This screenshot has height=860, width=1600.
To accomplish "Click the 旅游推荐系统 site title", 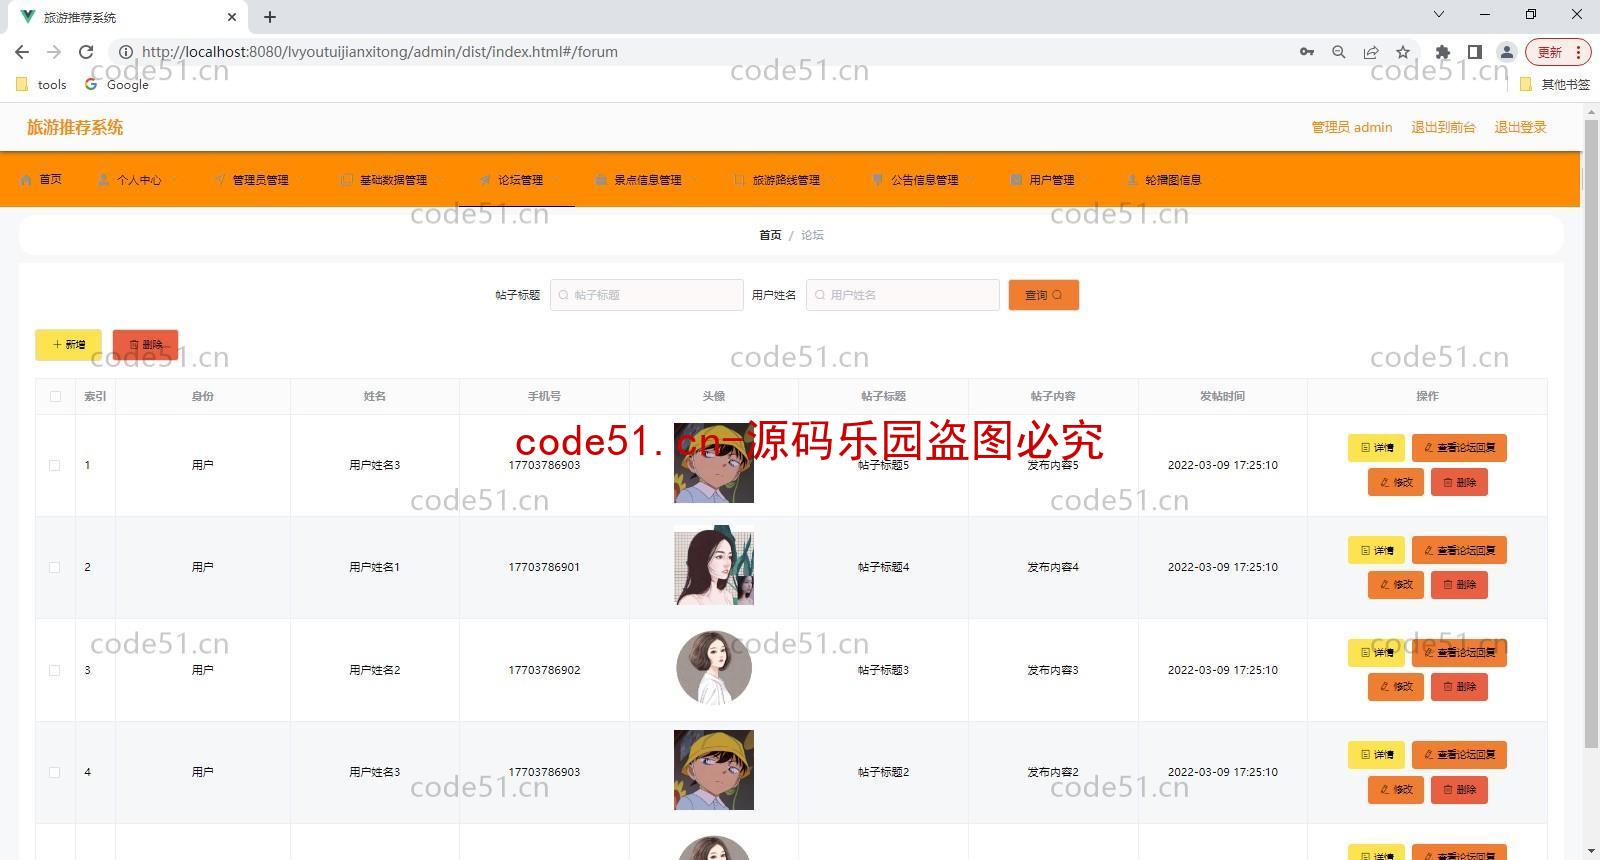I will coord(75,127).
